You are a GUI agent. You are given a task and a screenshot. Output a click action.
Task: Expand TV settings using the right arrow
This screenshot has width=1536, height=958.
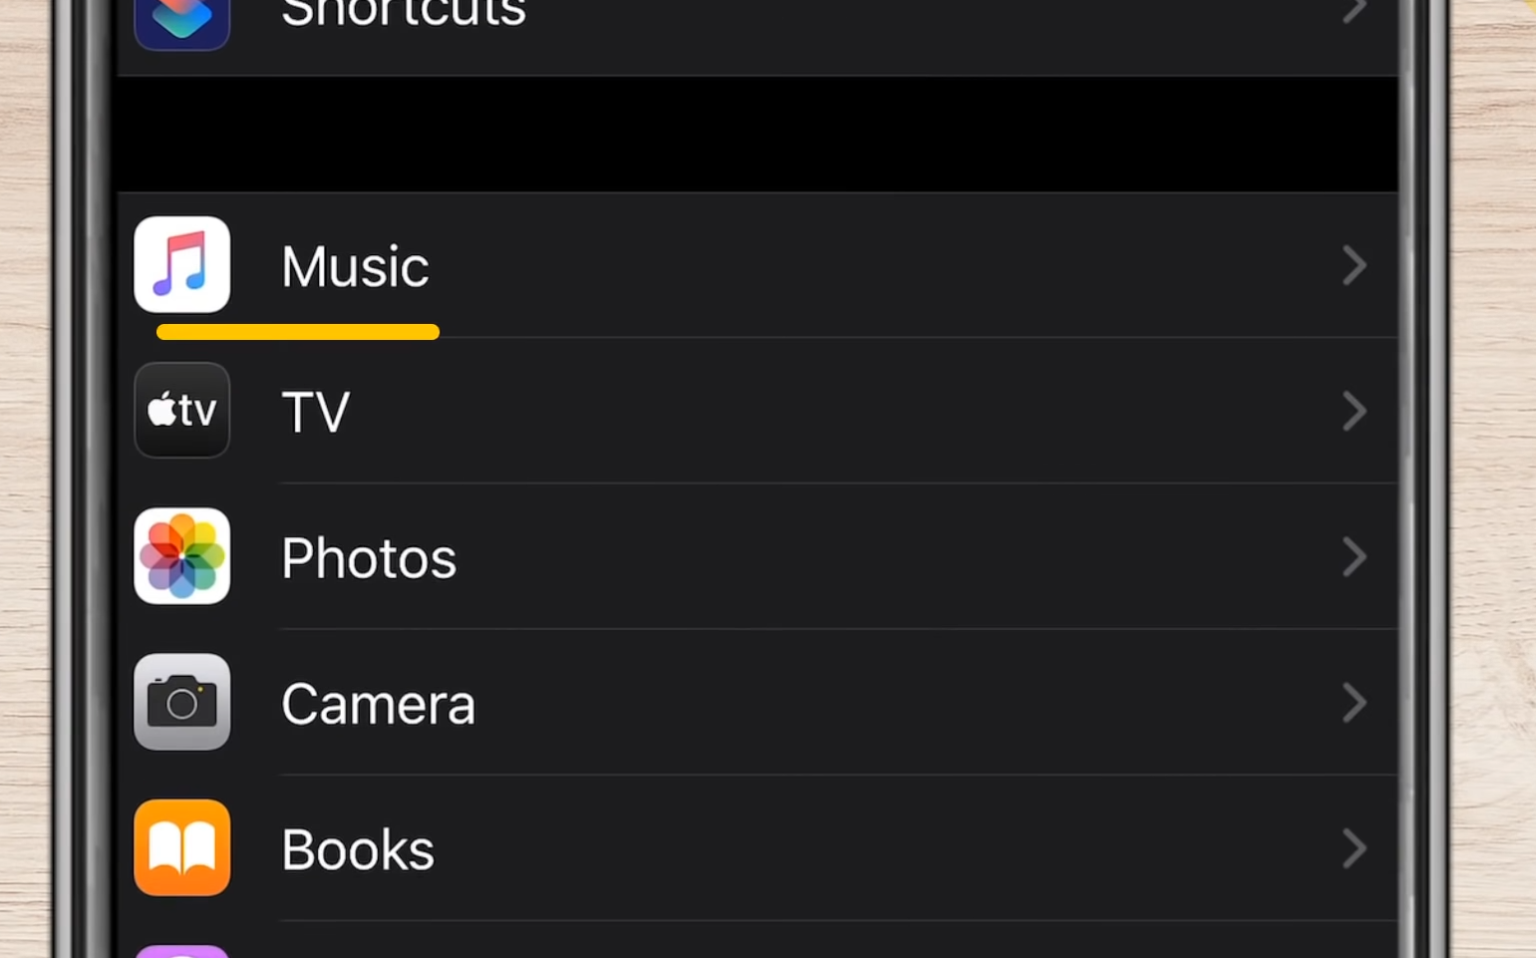(x=1355, y=410)
